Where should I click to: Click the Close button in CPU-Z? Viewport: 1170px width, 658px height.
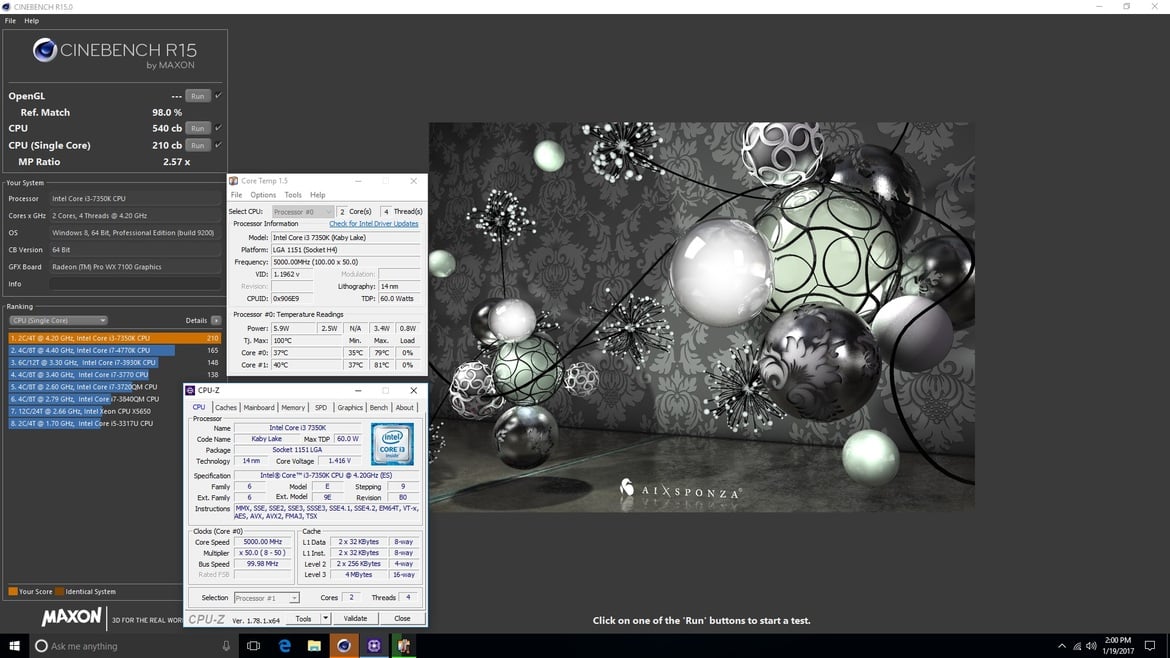402,618
